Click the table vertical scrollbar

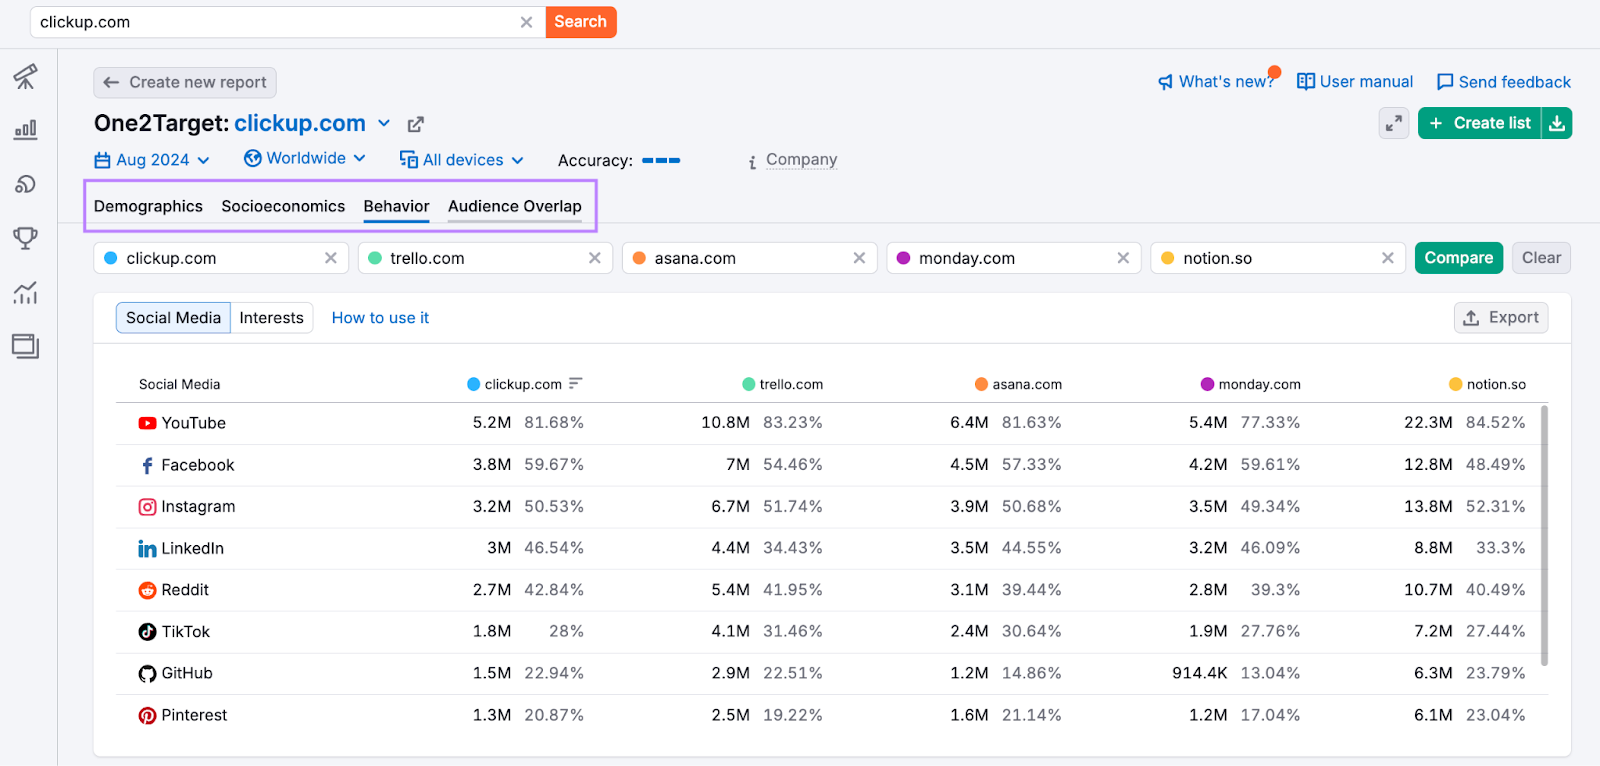pyautogui.click(x=1545, y=535)
